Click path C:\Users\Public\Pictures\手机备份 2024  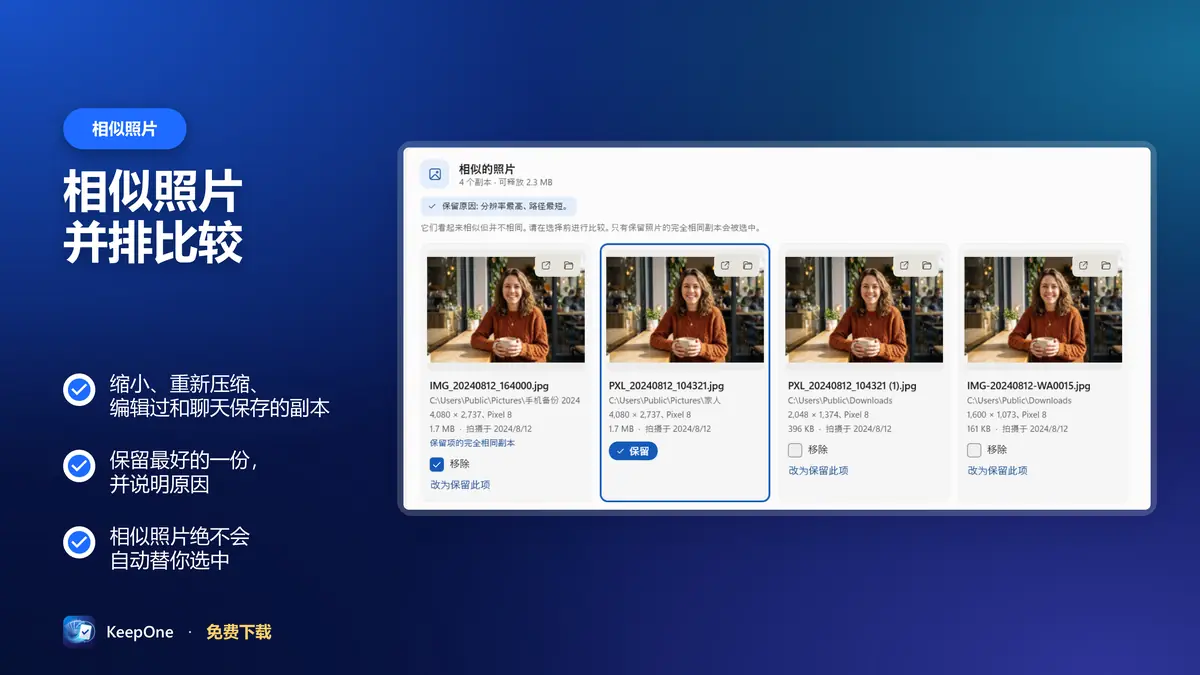pos(505,401)
